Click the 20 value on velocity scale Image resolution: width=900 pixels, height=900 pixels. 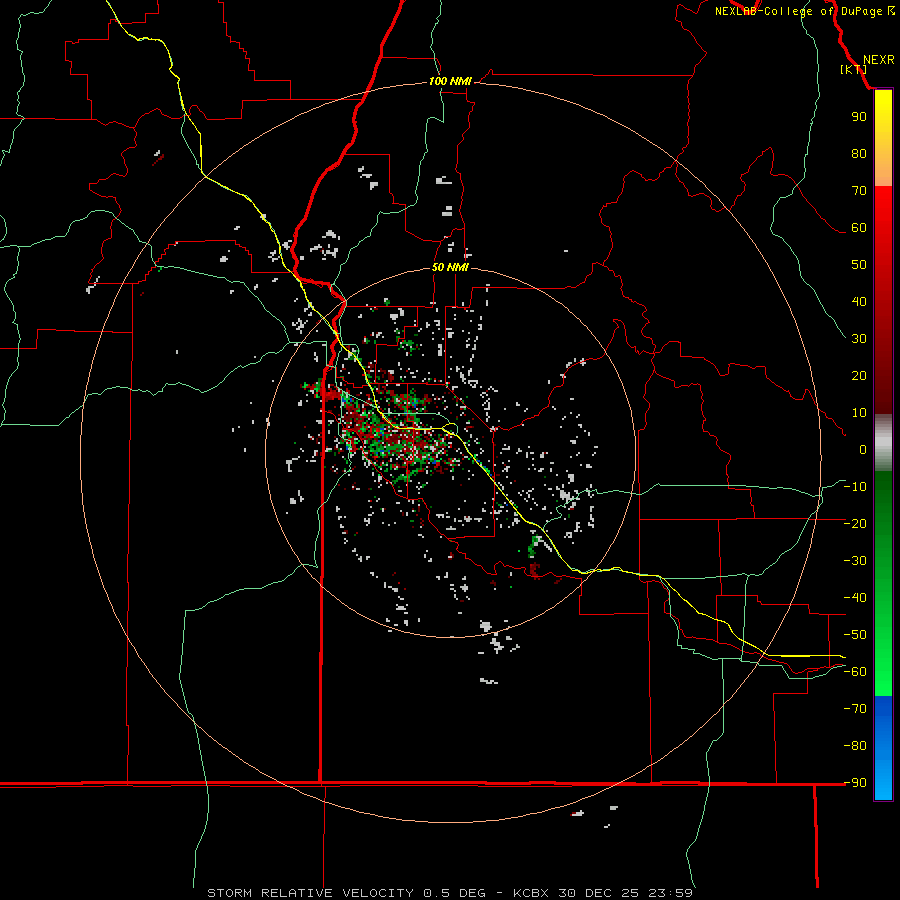859,375
